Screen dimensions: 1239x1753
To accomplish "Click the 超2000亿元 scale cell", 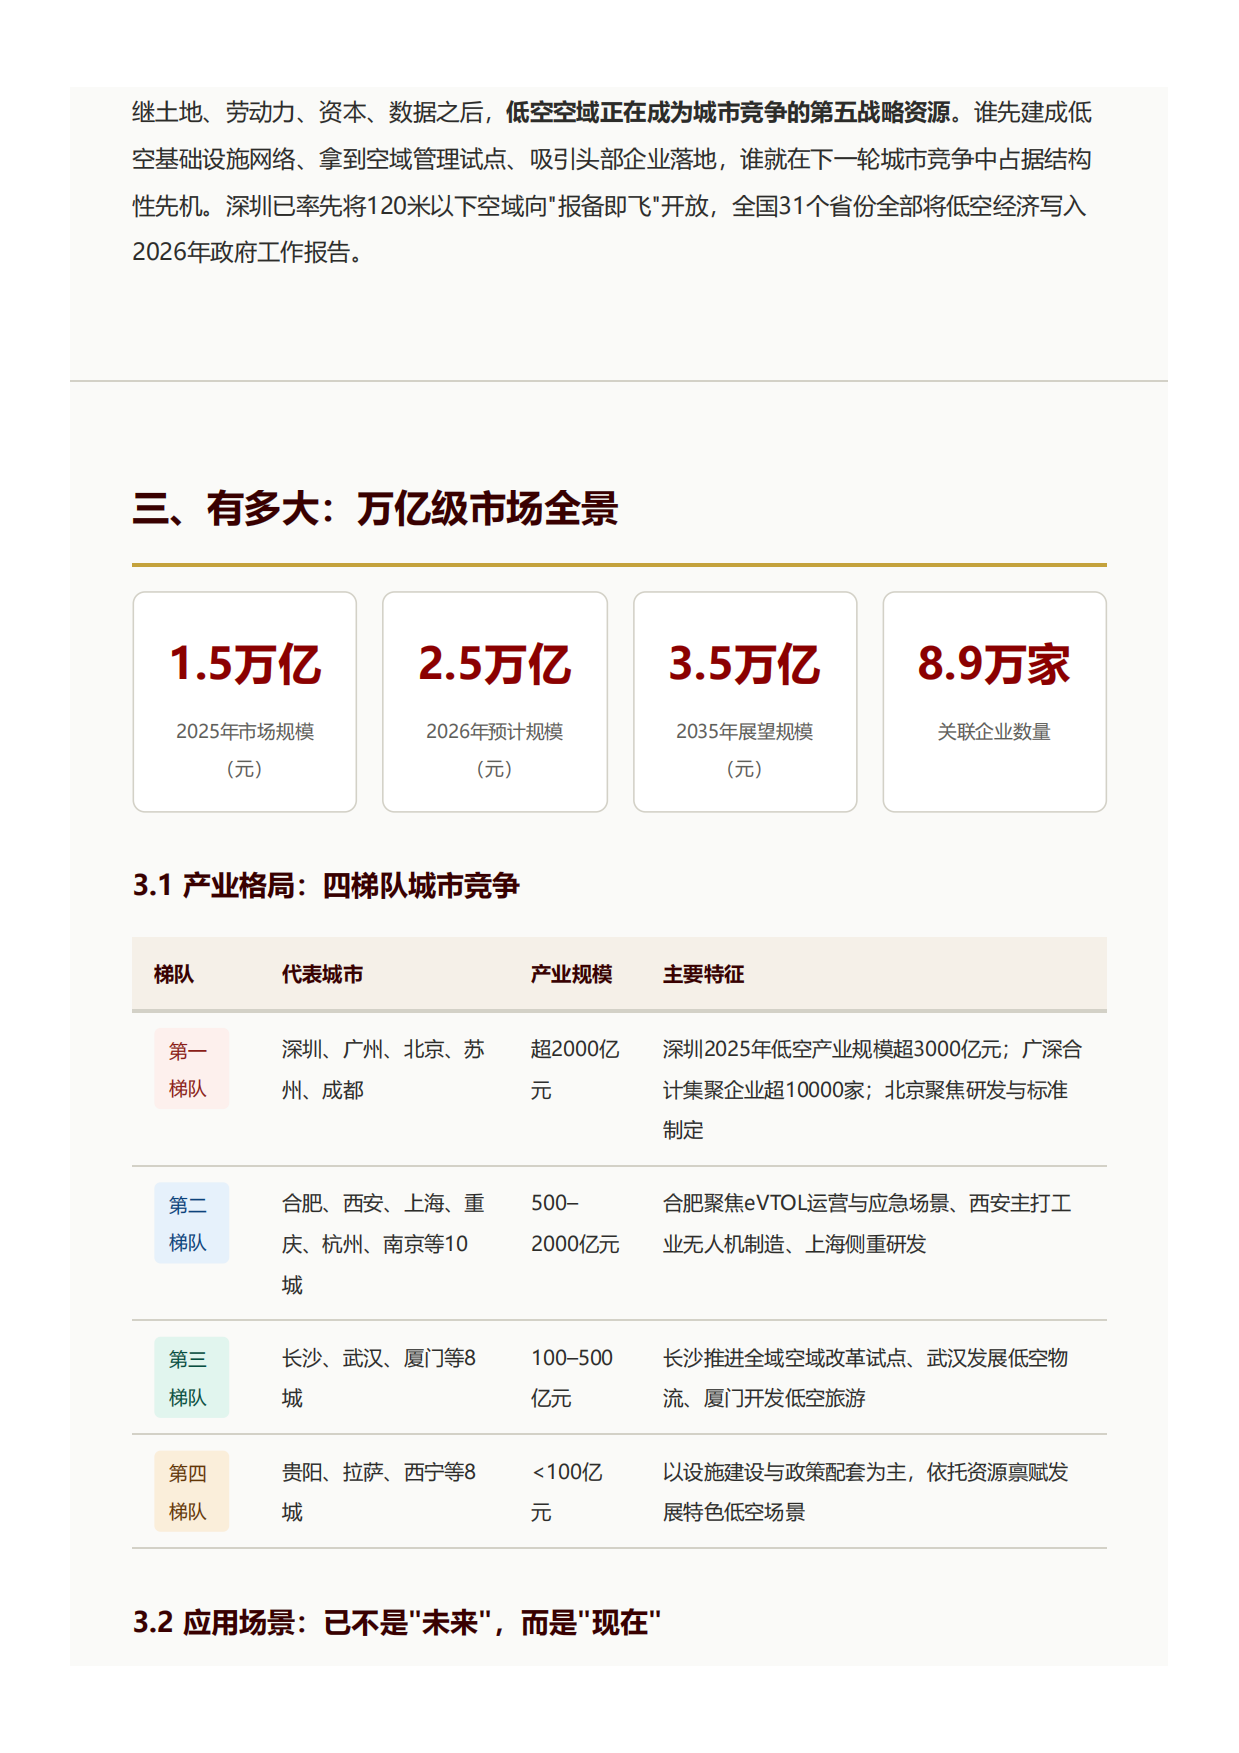I will click(x=575, y=1069).
